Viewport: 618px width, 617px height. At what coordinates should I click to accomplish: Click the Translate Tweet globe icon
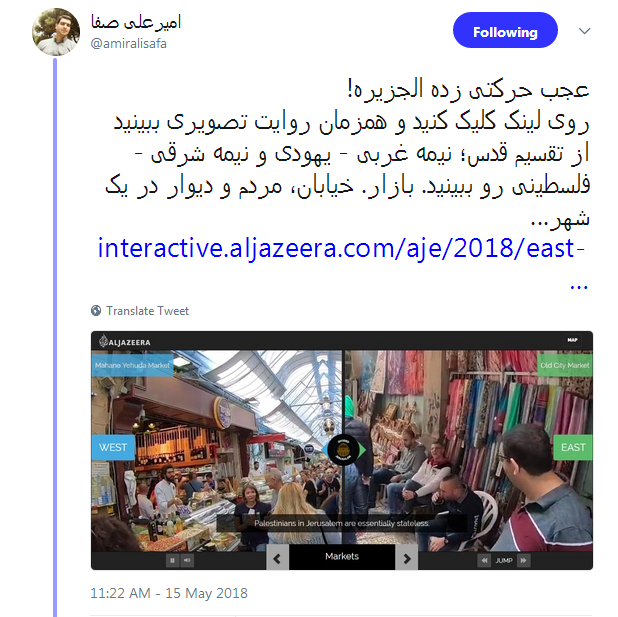[x=96, y=311]
